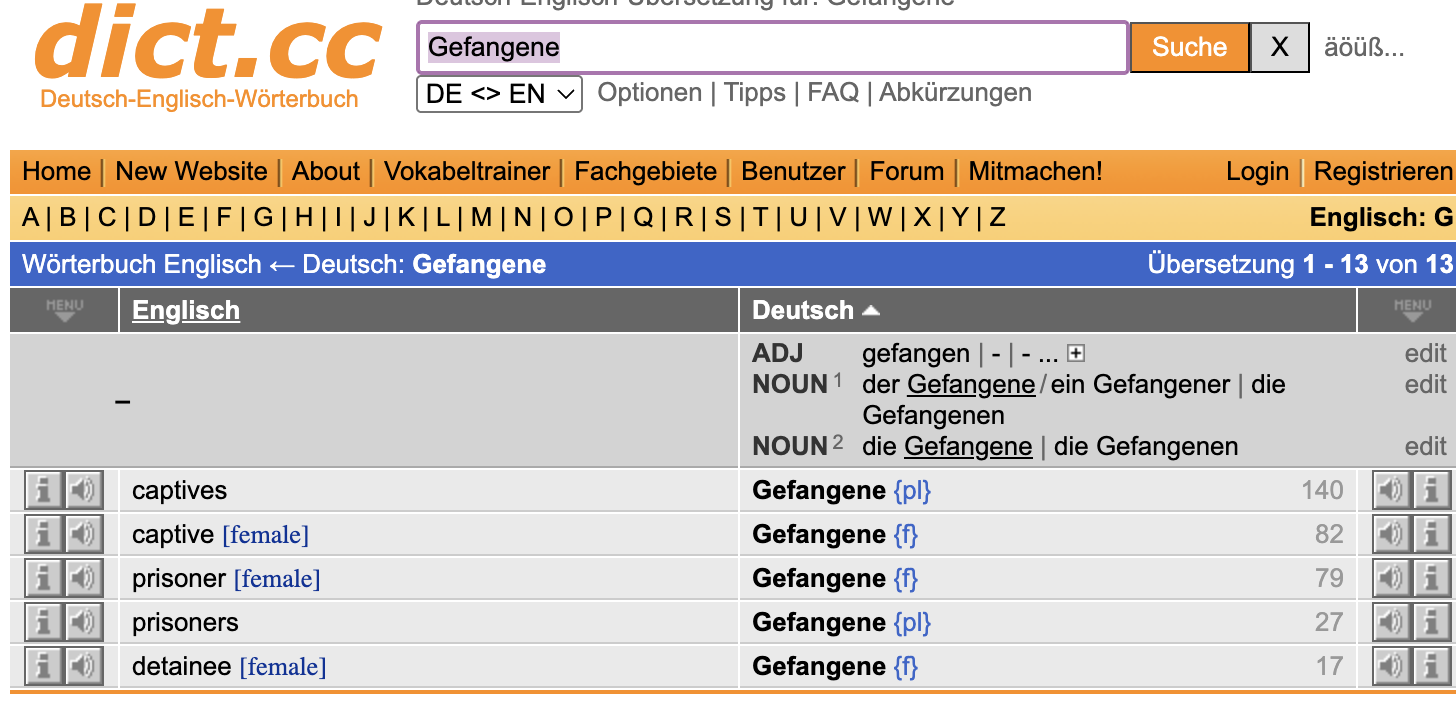Play German audio for Gefangene in captives row
This screenshot has height=704, width=1456.
(1391, 490)
